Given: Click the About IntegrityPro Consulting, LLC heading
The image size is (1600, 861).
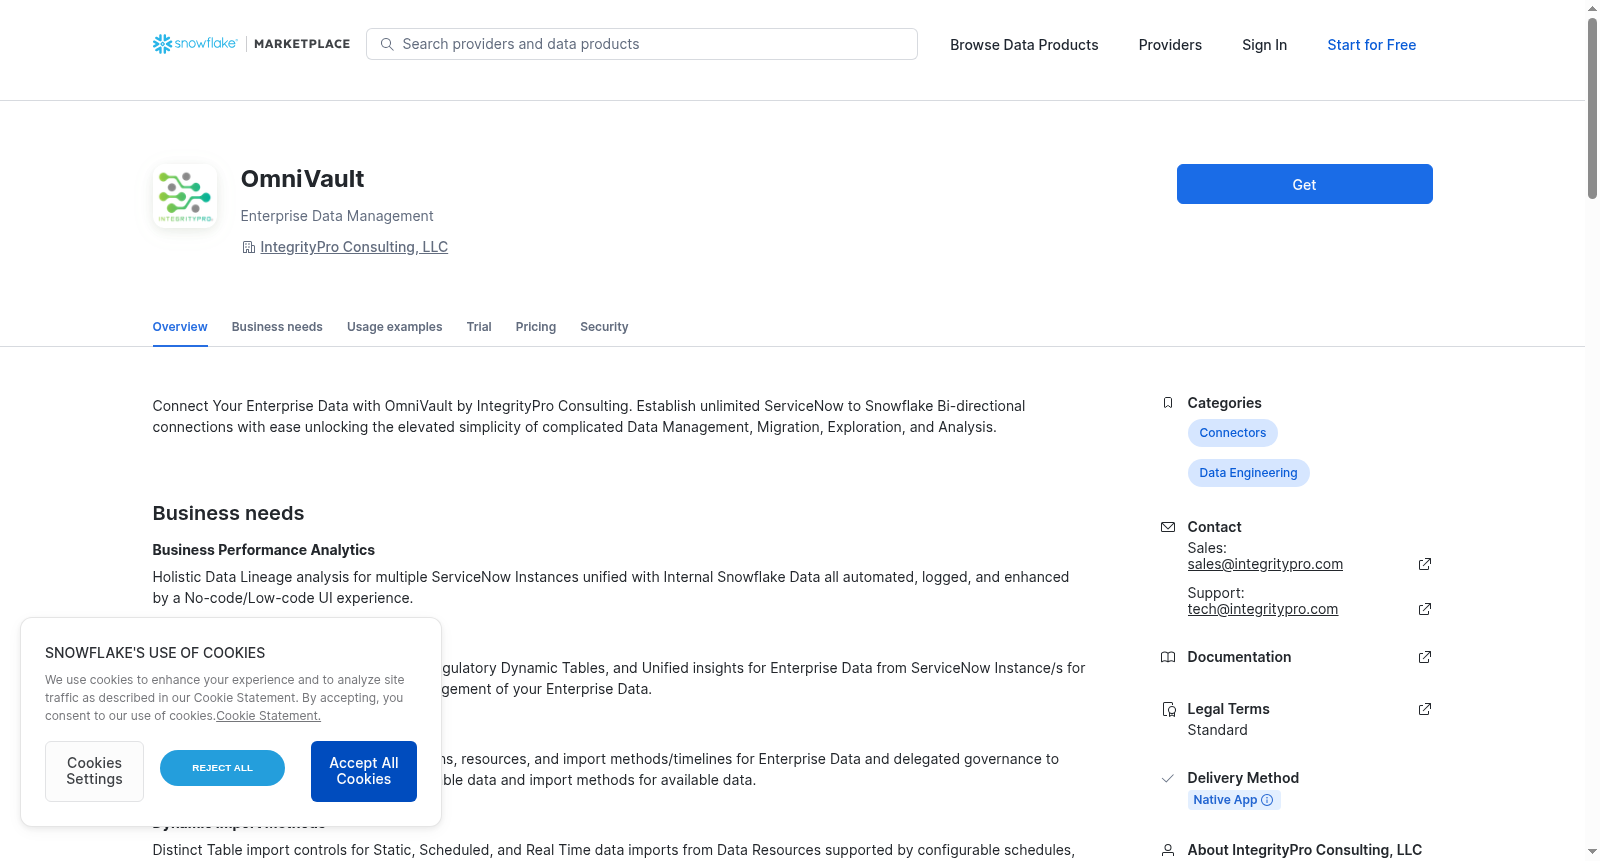Looking at the screenshot, I should tap(1304, 850).
